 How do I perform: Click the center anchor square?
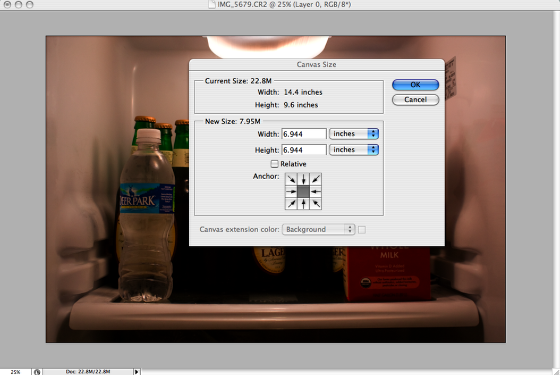(x=303, y=191)
